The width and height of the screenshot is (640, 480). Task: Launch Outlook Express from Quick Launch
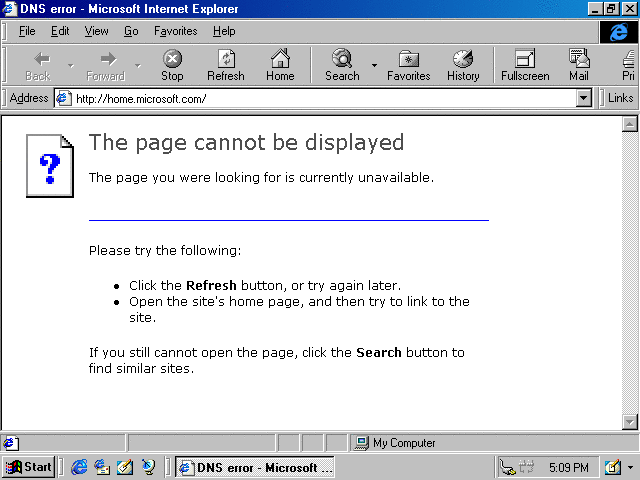pyautogui.click(x=102, y=467)
